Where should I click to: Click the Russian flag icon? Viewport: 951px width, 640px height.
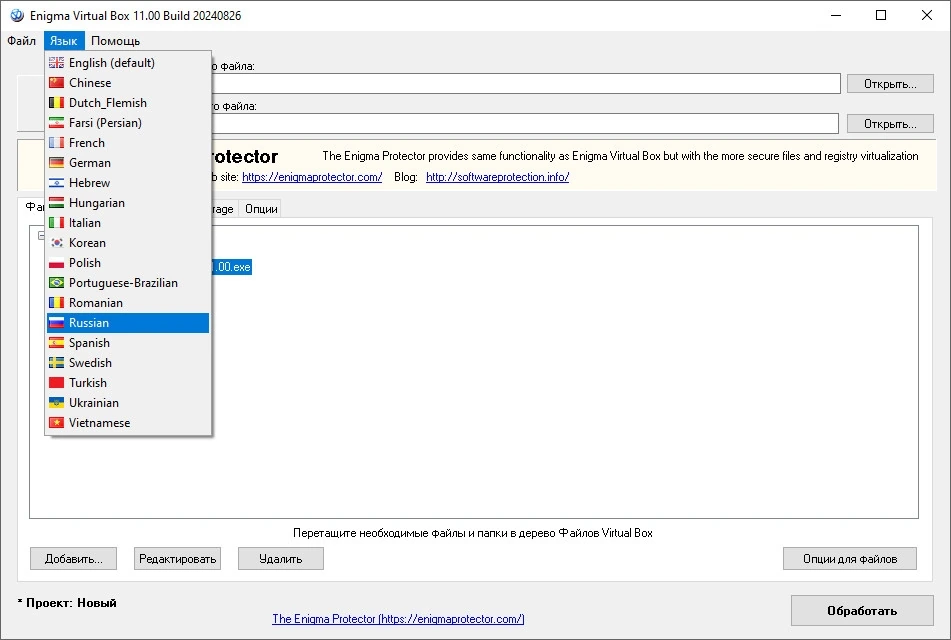[56, 323]
